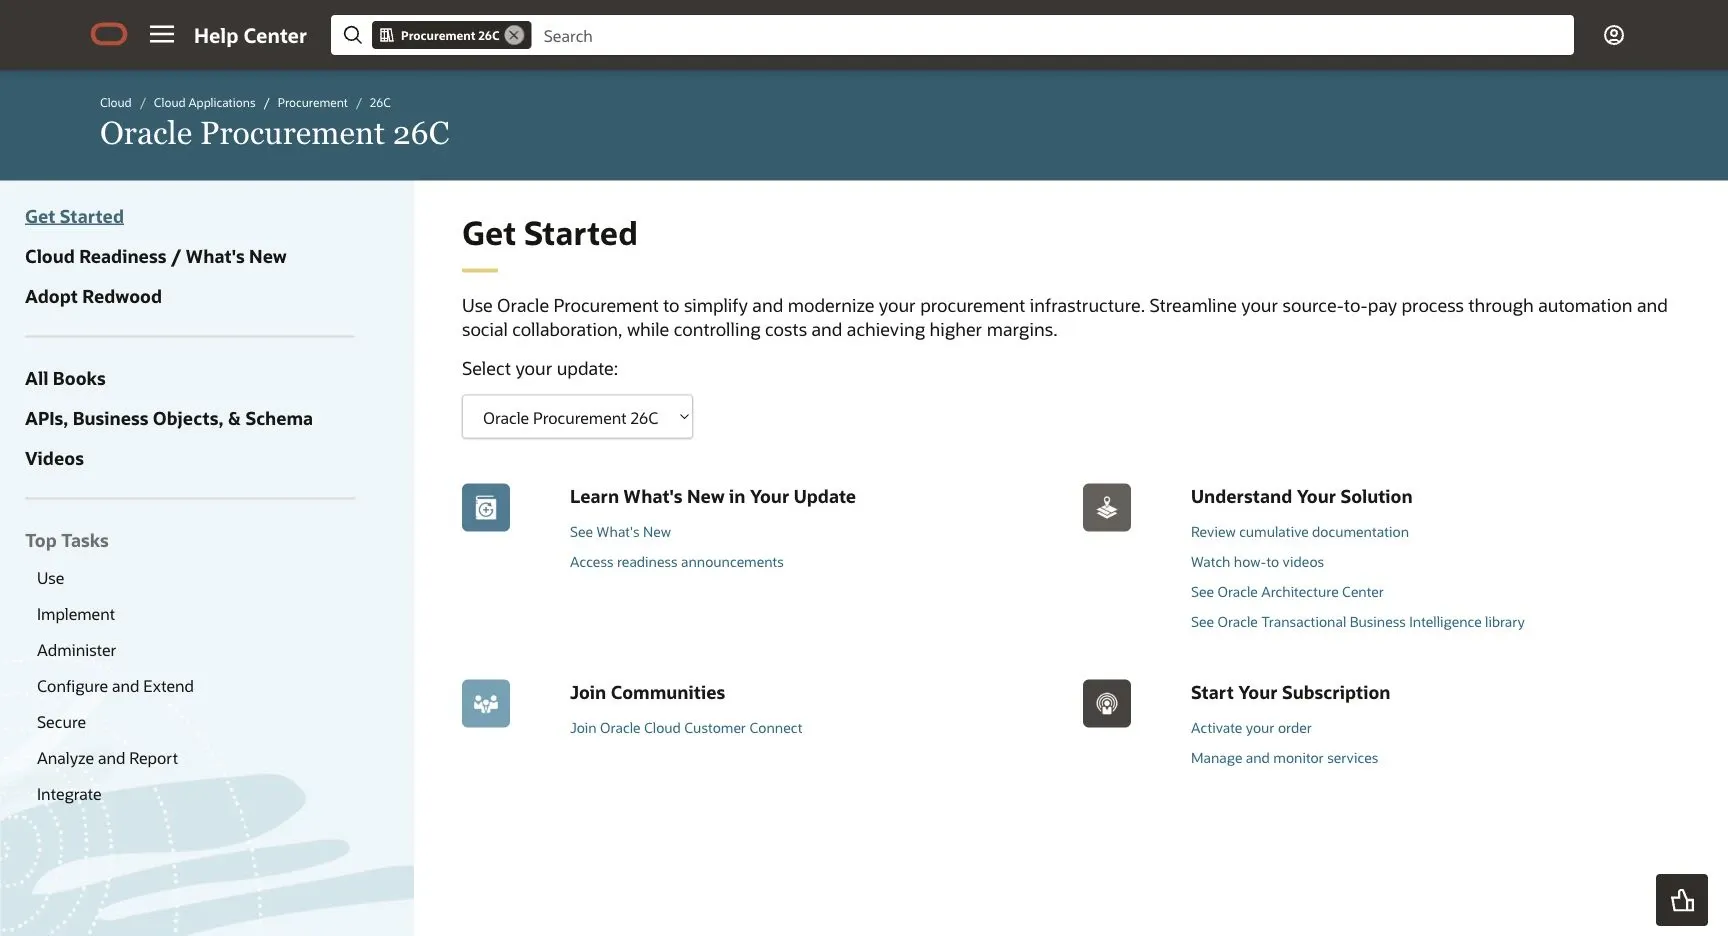
Task: Select the Secure top task
Action: [x=61, y=722]
